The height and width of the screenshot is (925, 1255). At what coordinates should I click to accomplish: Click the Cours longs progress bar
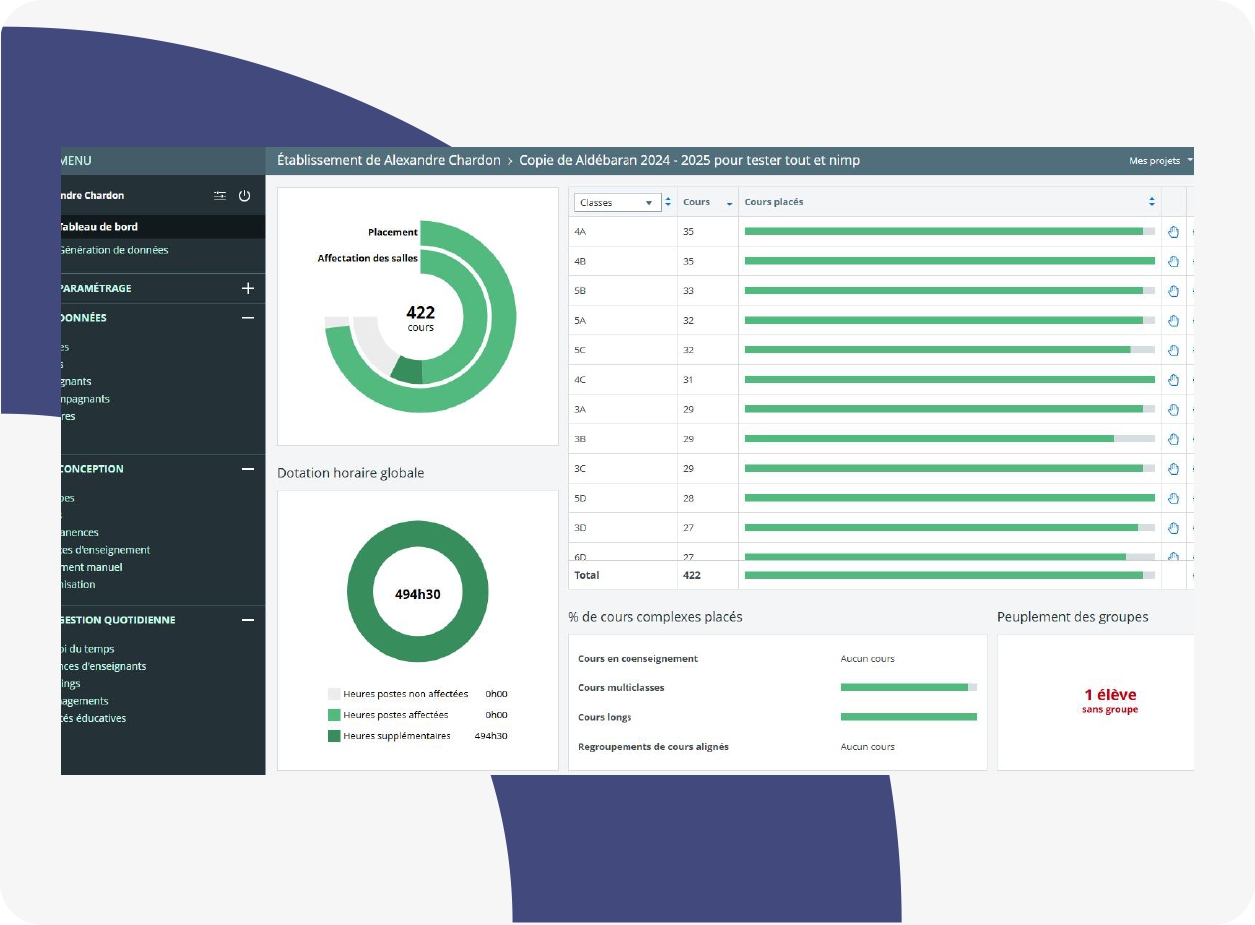(909, 717)
